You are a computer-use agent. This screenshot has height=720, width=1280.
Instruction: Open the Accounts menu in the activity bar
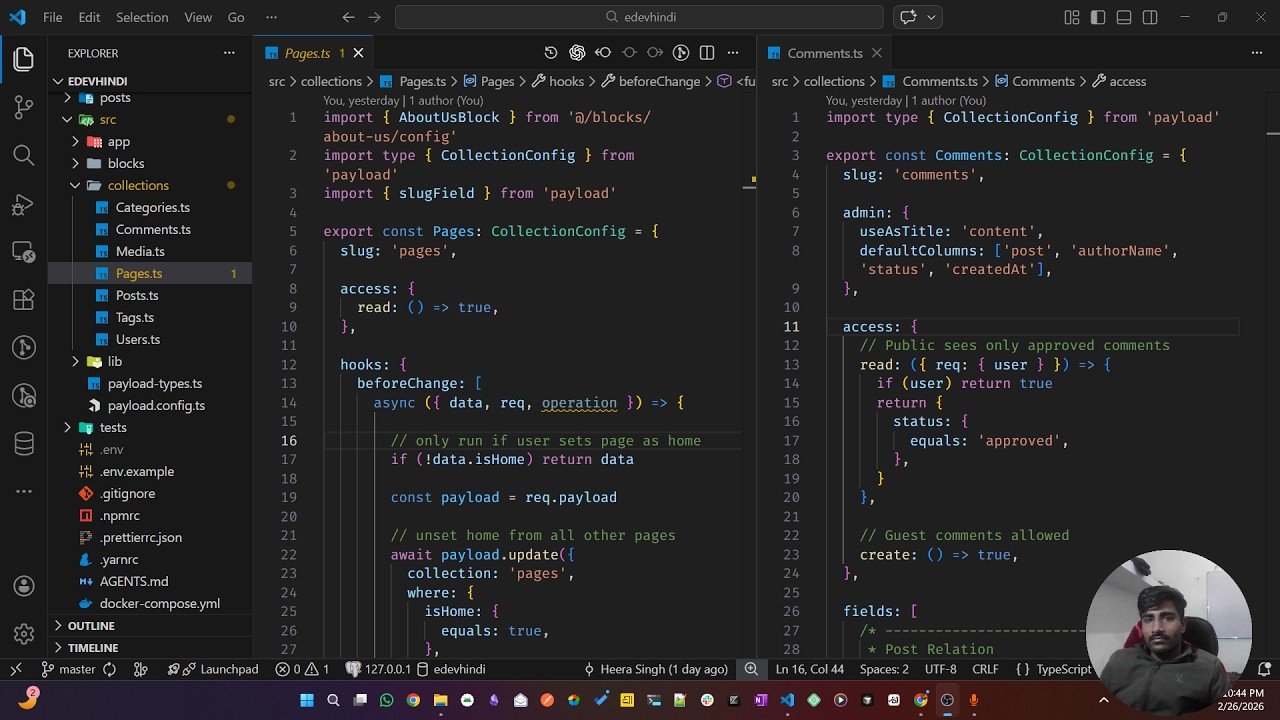(24, 586)
